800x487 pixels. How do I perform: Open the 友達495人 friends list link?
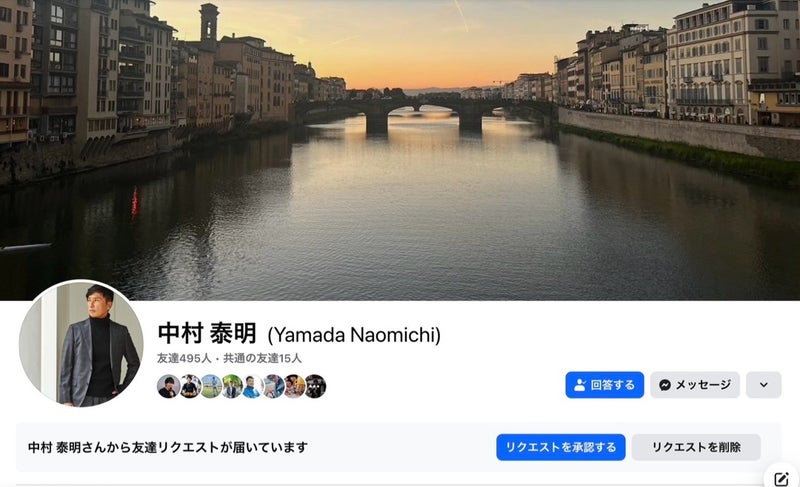pyautogui.click(x=184, y=358)
